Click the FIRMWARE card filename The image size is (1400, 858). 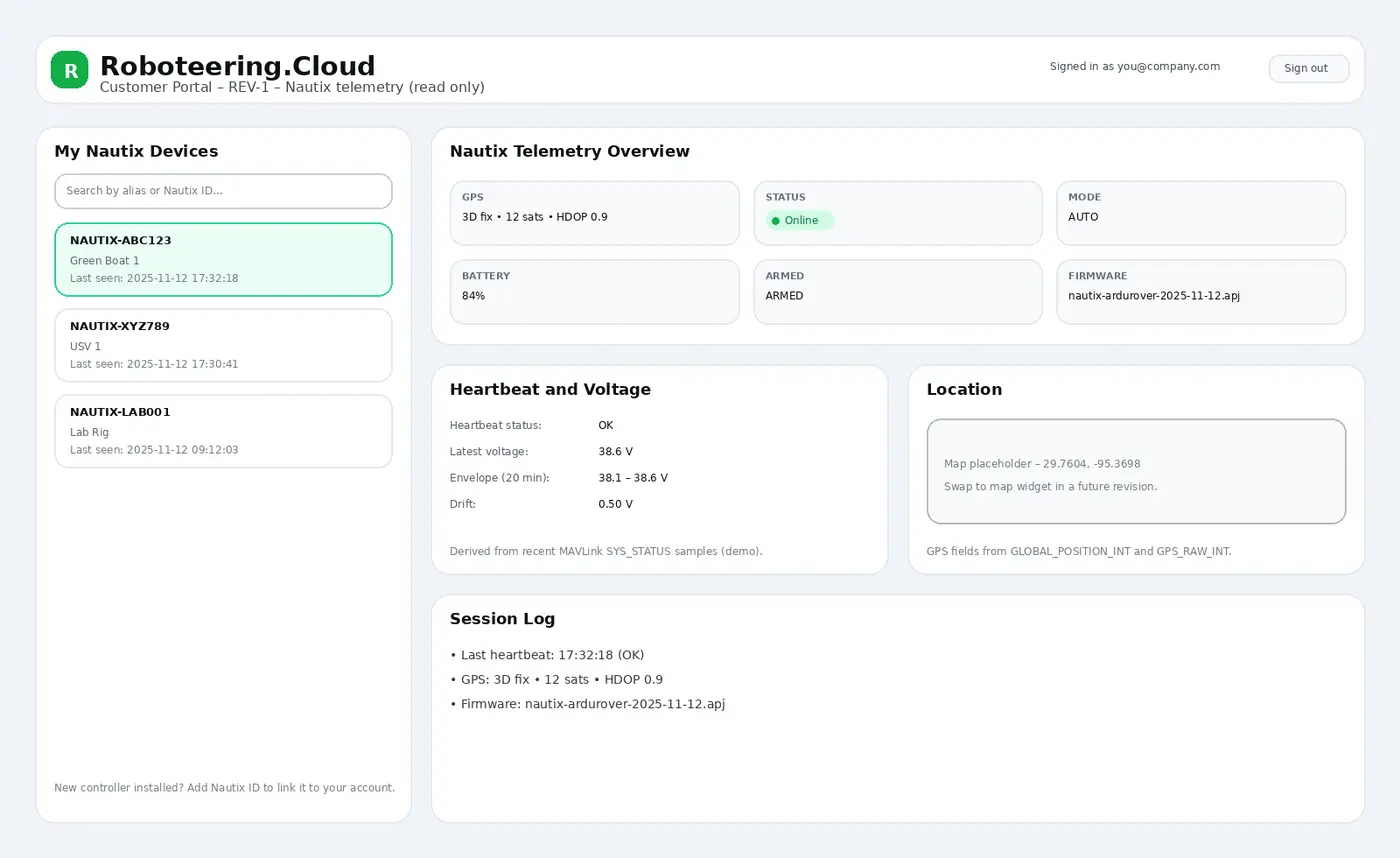pyautogui.click(x=1154, y=296)
